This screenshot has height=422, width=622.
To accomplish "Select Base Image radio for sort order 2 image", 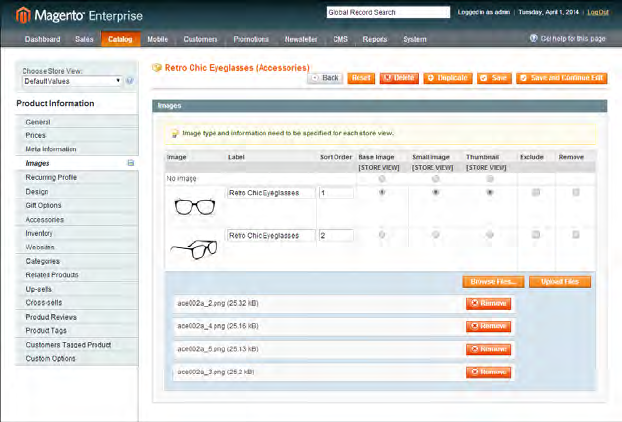I will click(382, 235).
